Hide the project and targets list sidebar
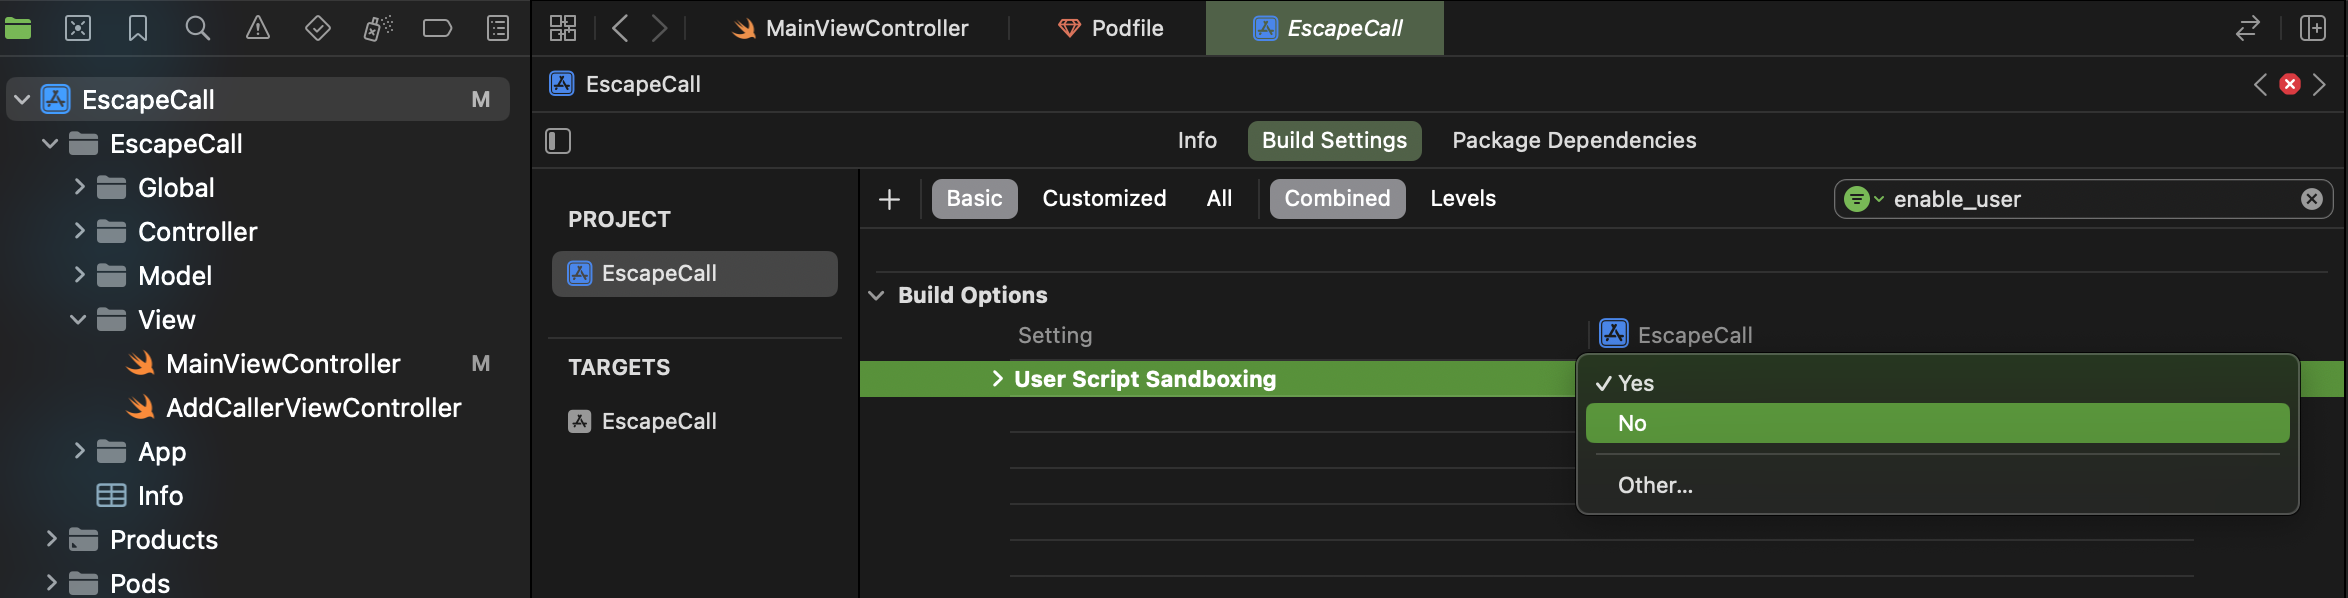 tap(558, 141)
